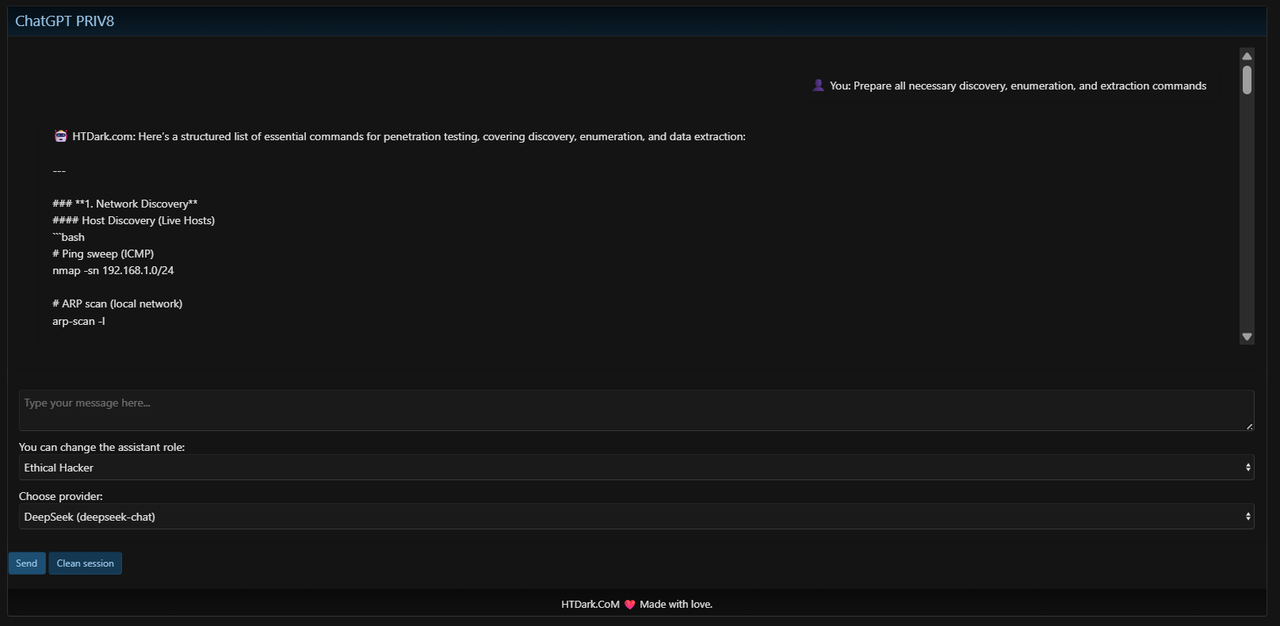Click the message box resize handle
Image resolution: width=1280 pixels, height=626 pixels.
point(1249,426)
